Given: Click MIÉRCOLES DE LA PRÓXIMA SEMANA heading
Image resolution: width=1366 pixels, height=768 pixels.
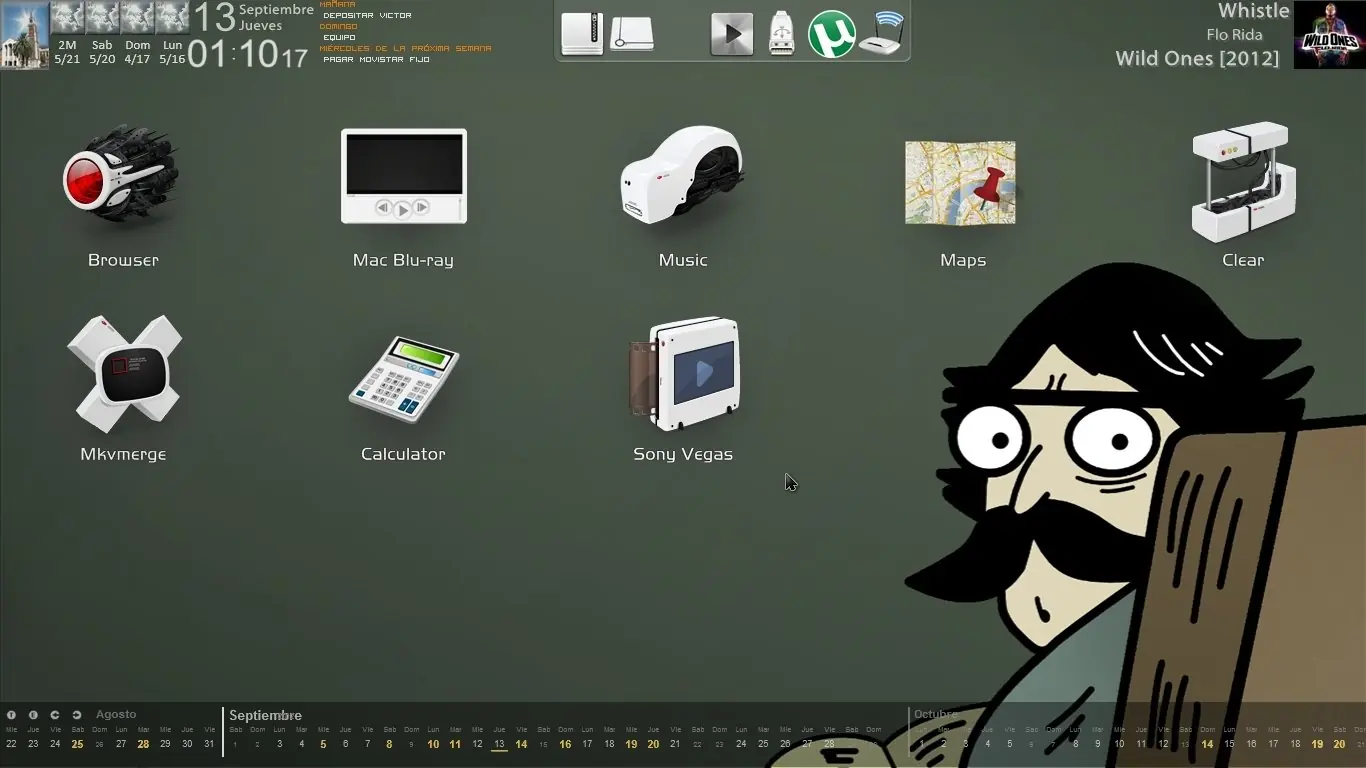Looking at the screenshot, I should [405, 48].
